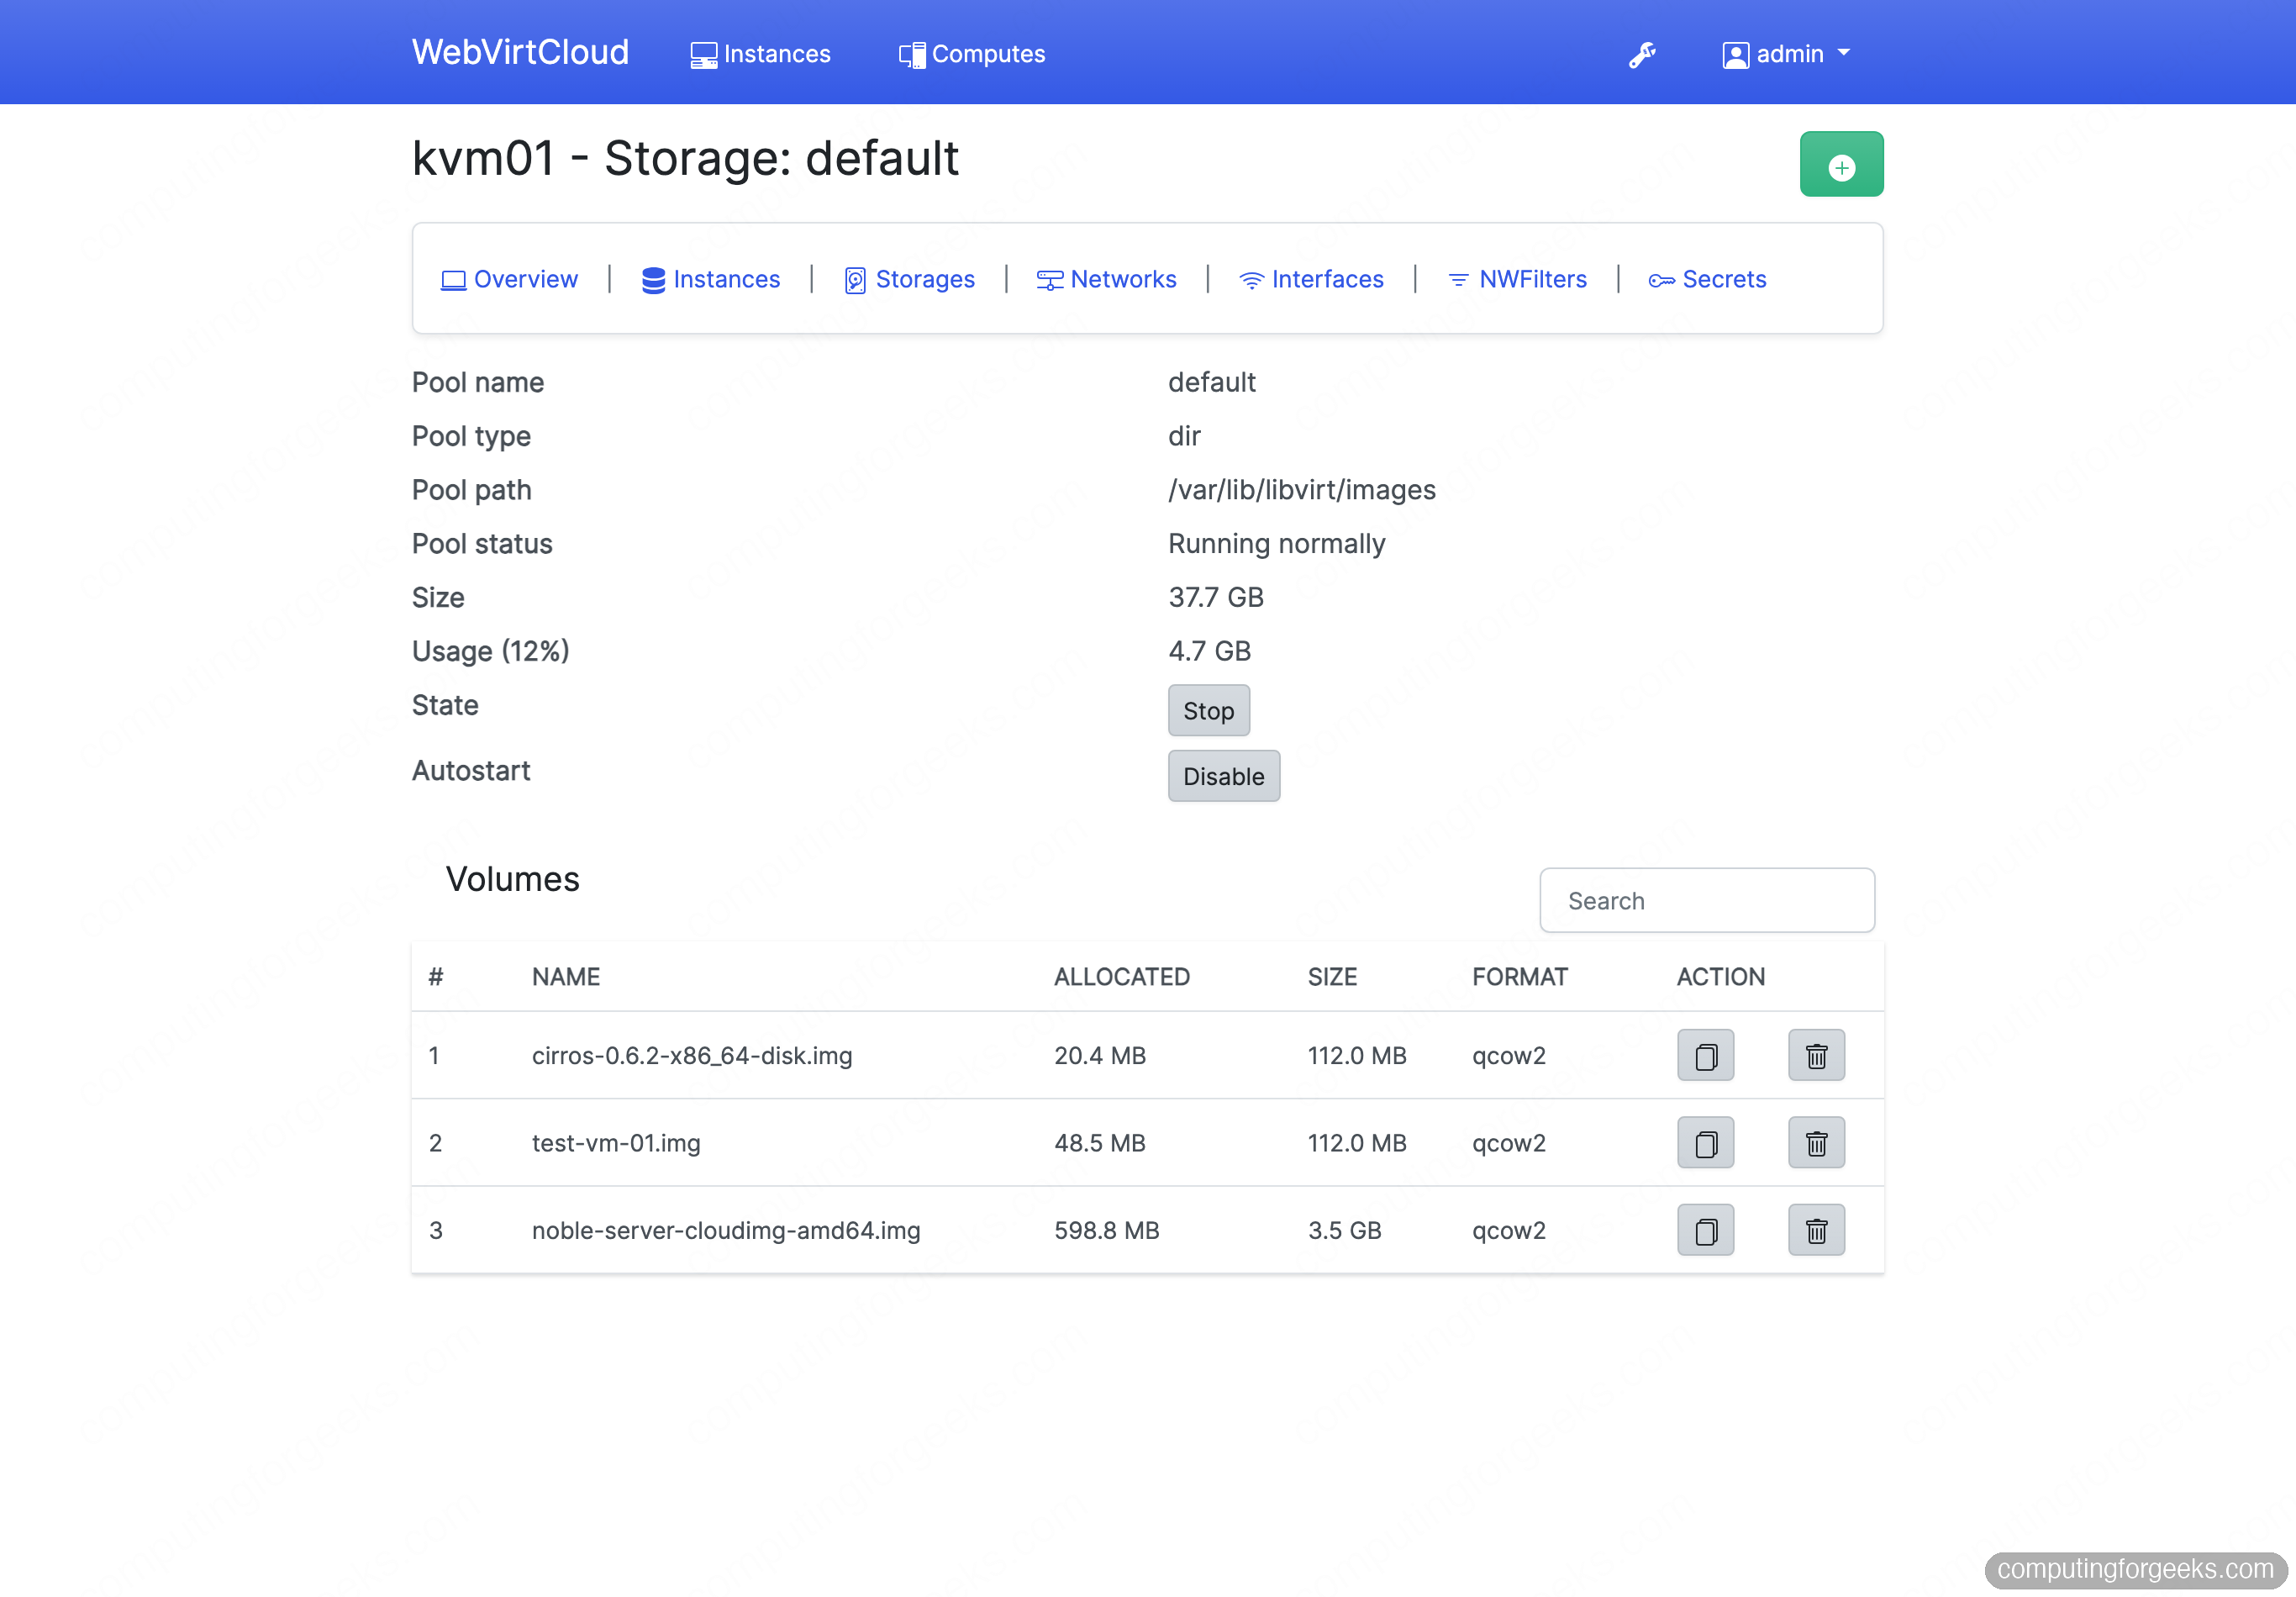The width and height of the screenshot is (2296, 1597).
Task: Select volume name test-vm-01.img
Action: click(616, 1142)
